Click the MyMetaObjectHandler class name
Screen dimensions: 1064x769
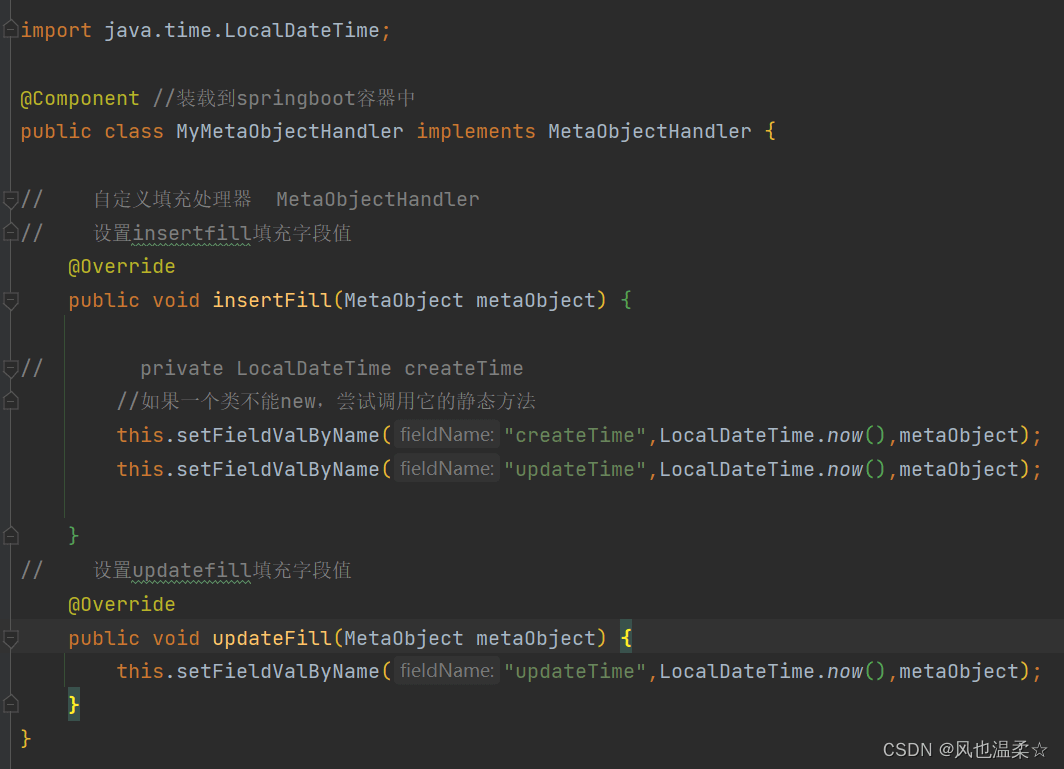(x=290, y=132)
